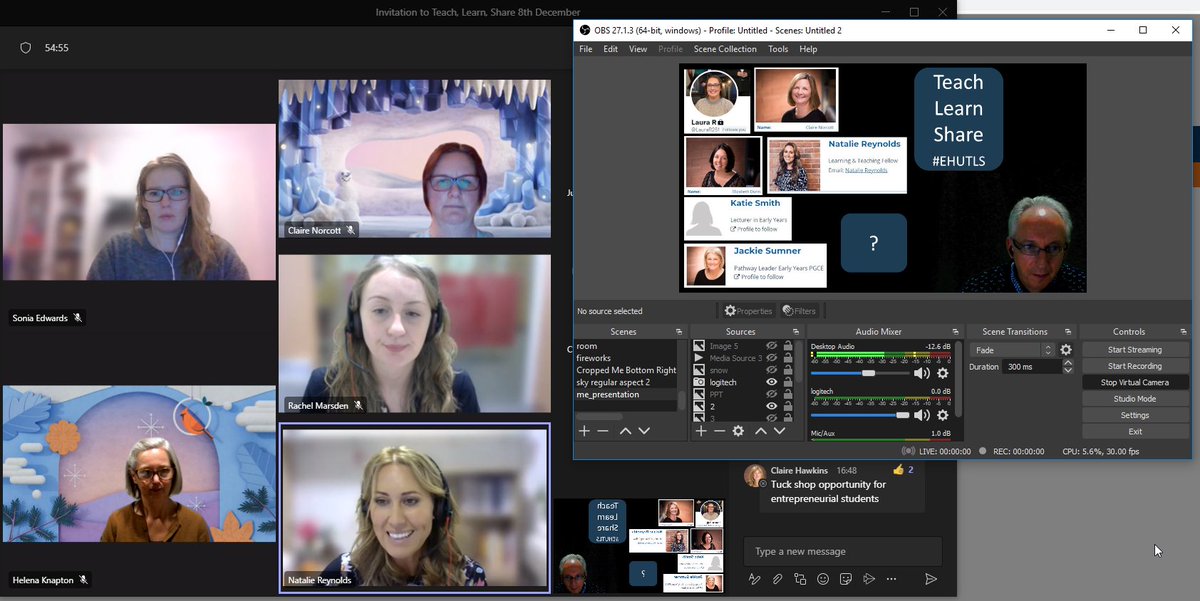Show the snow source with its eye icon
Viewport: 1200px width, 601px height.
click(772, 370)
